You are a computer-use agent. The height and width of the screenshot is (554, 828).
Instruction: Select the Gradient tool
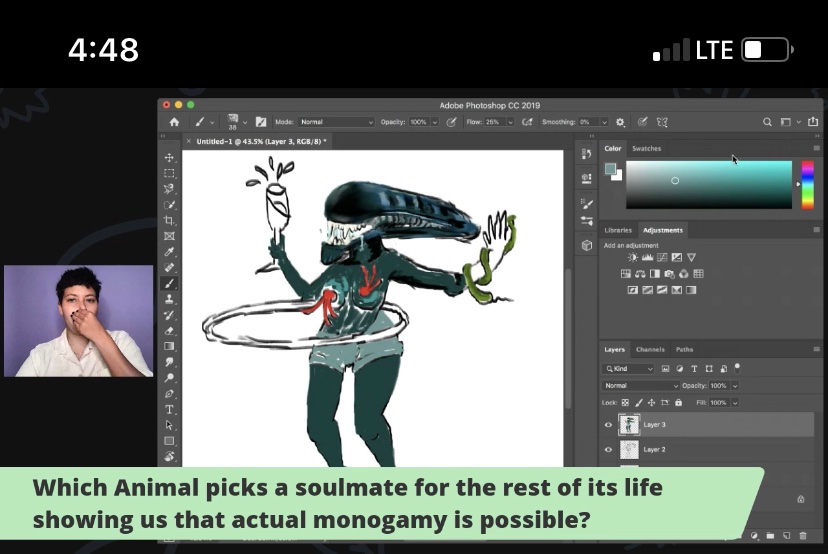click(169, 346)
